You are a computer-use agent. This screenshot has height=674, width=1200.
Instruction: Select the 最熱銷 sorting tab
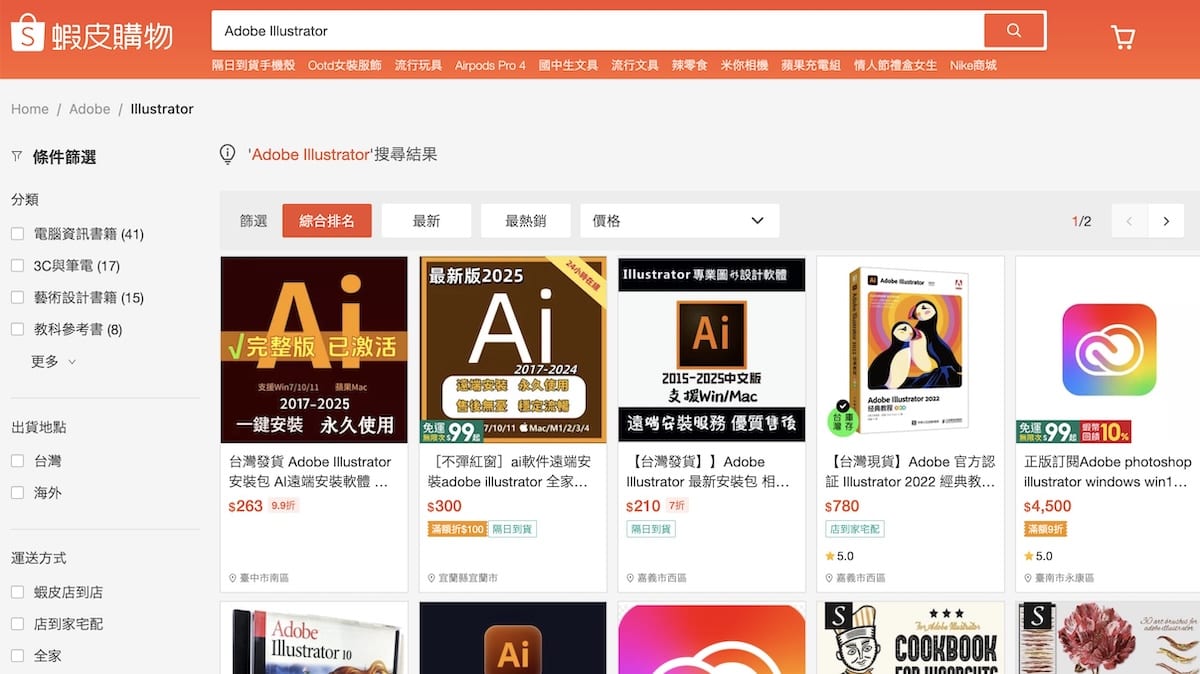click(526, 220)
